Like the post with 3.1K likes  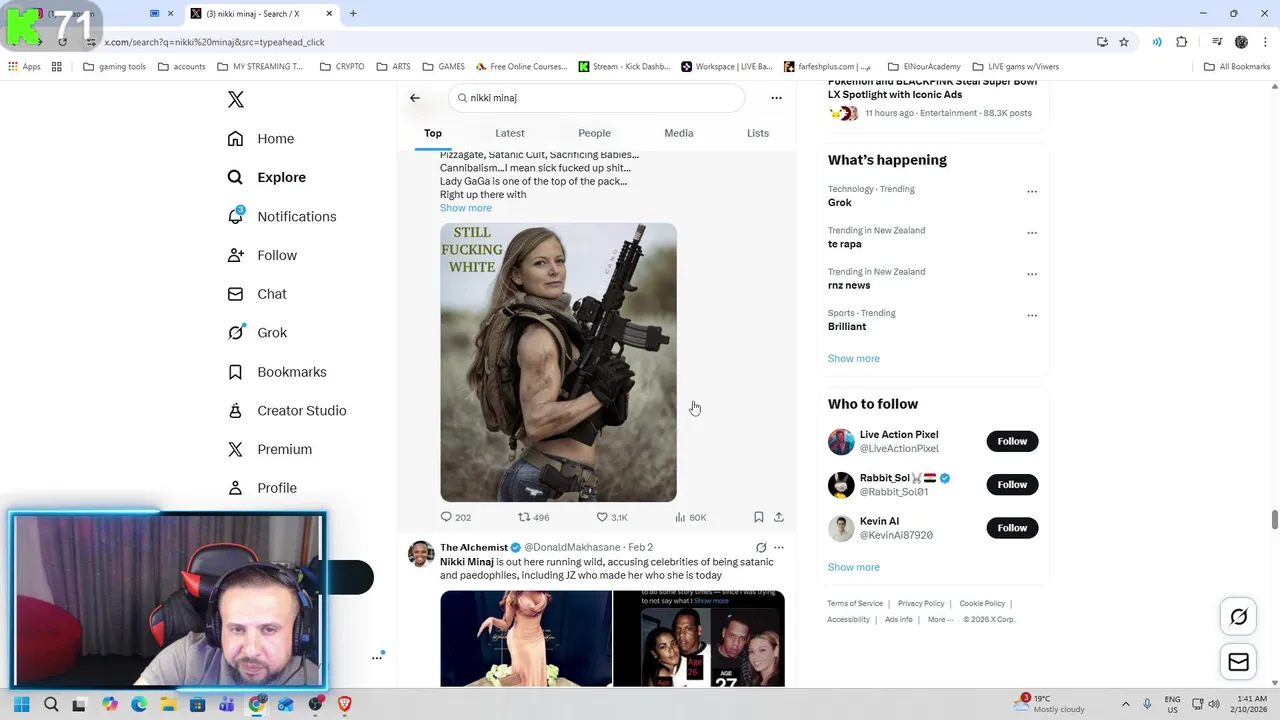(611, 517)
